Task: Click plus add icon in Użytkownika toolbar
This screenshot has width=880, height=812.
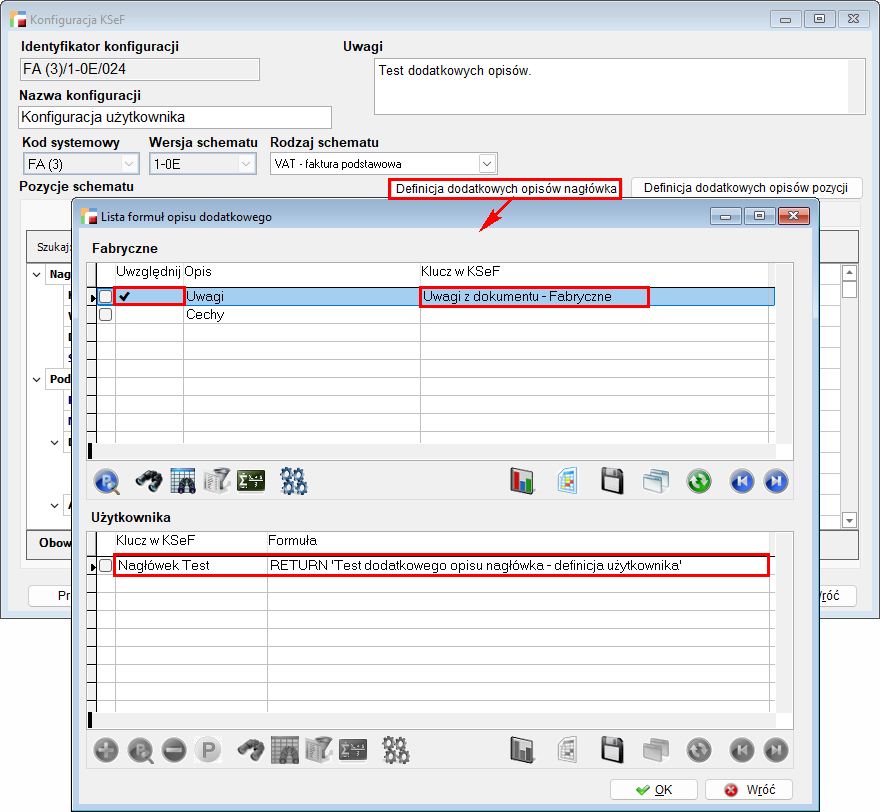Action: [x=106, y=750]
